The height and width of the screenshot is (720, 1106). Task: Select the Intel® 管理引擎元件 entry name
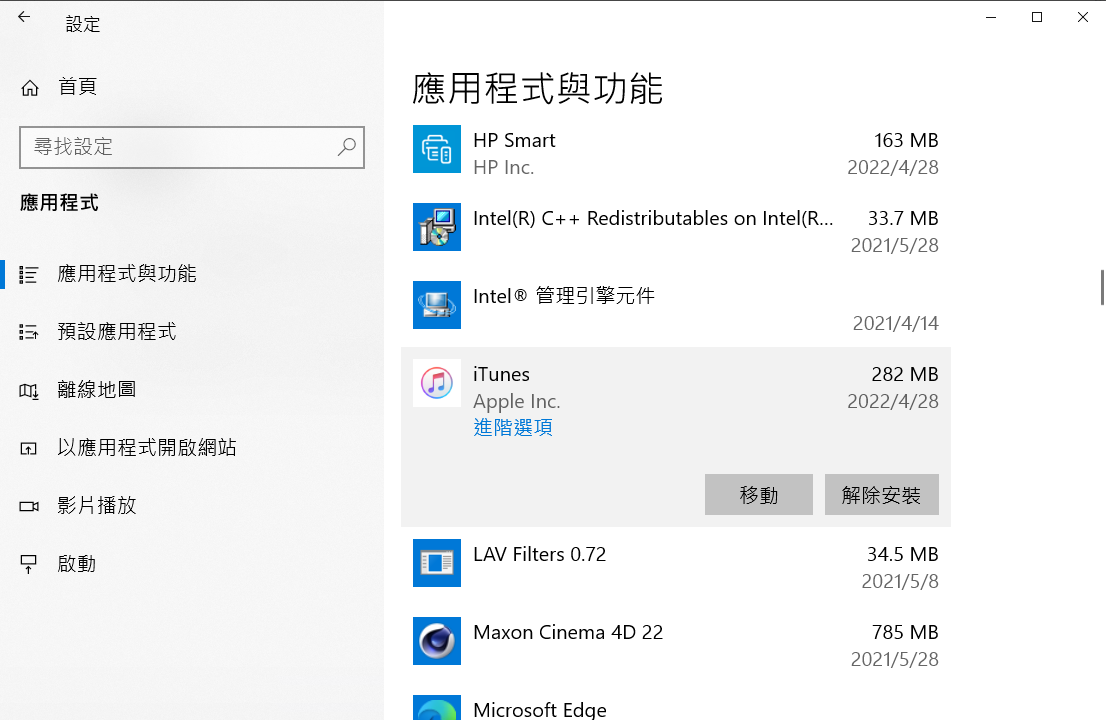tap(564, 295)
